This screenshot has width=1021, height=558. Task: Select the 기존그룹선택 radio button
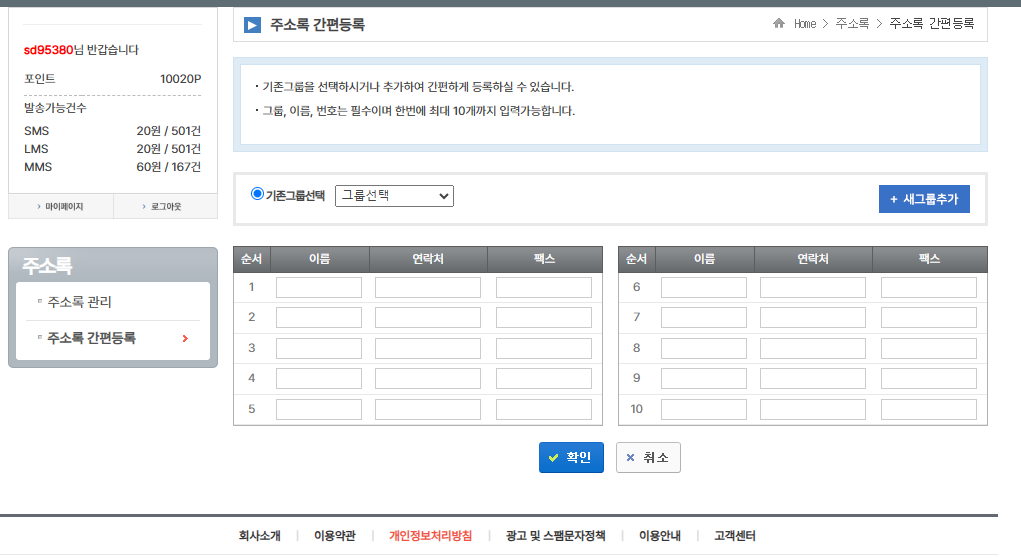pos(257,194)
